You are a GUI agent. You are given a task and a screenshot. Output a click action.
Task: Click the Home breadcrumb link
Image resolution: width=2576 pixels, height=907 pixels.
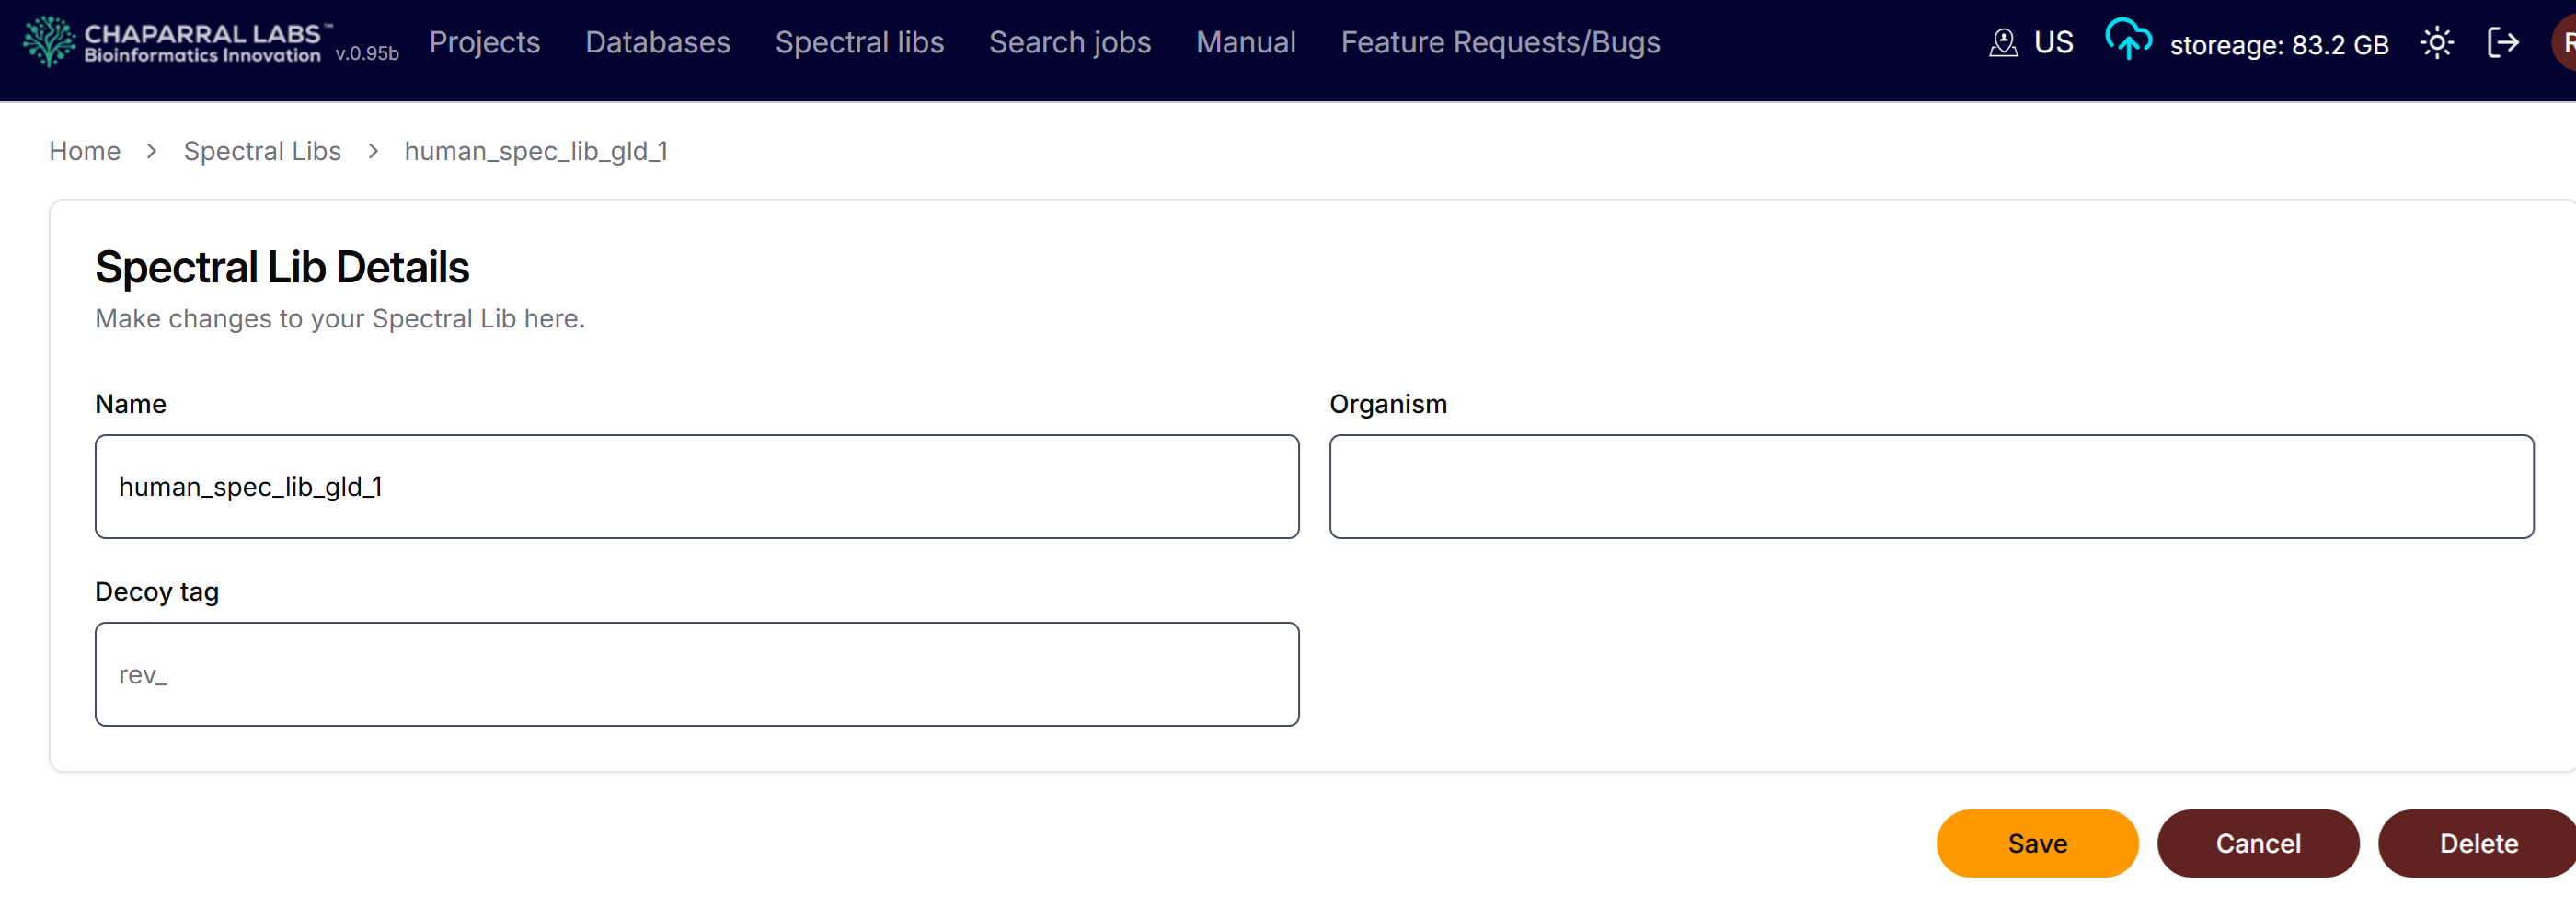85,151
